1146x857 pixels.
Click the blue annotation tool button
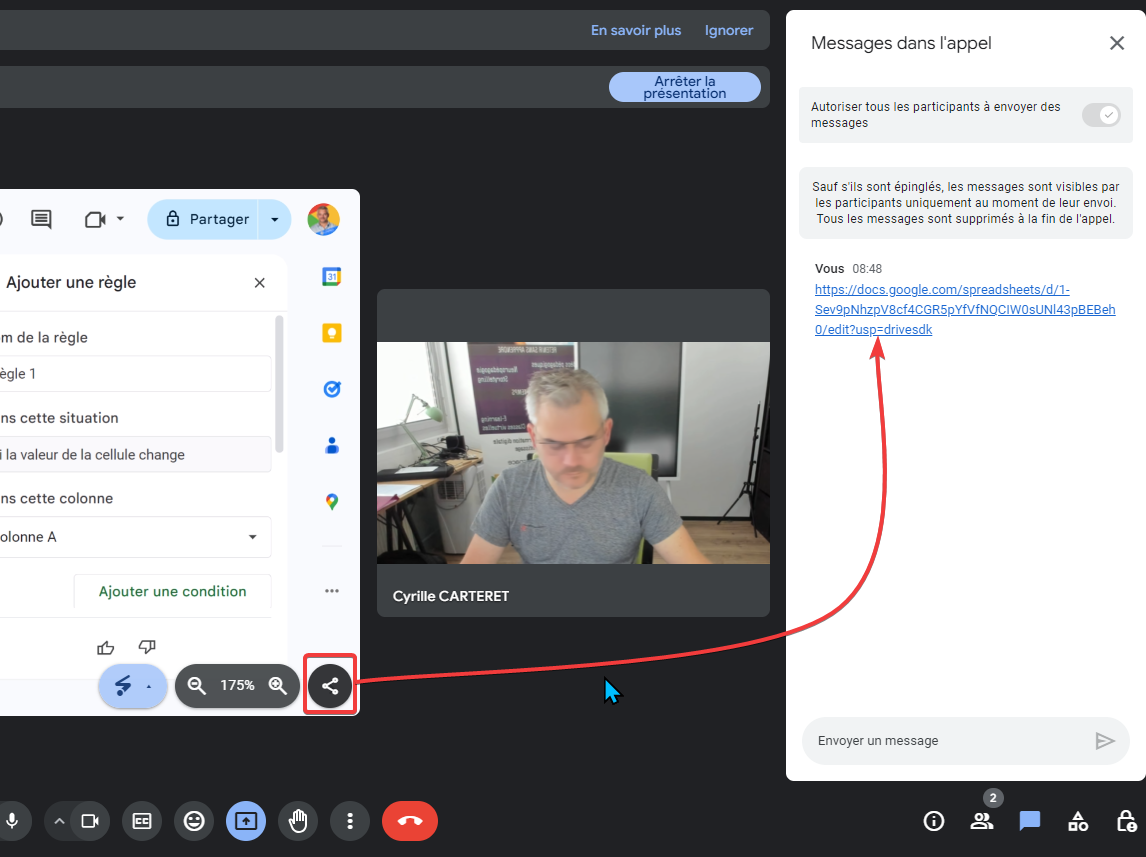tap(123, 685)
